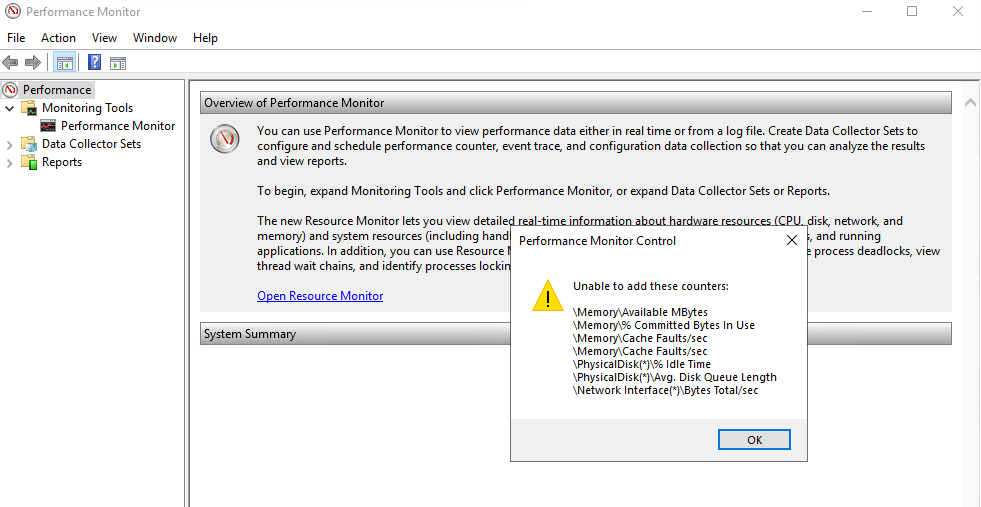Expand the Data Collector Sets node
The width and height of the screenshot is (981, 507).
pos(10,144)
